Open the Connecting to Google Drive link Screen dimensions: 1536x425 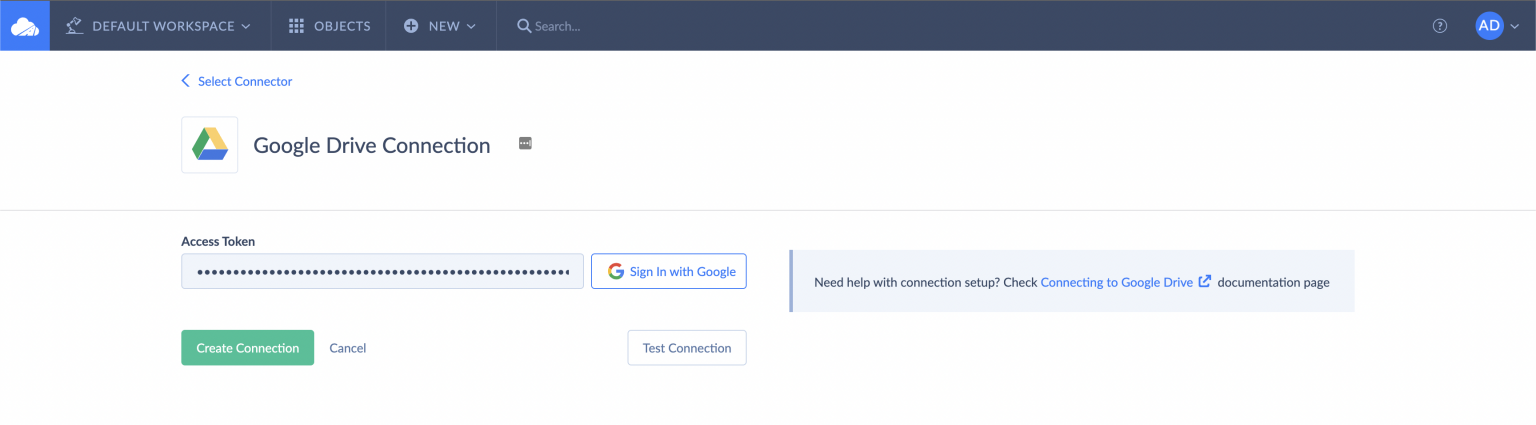[1116, 282]
